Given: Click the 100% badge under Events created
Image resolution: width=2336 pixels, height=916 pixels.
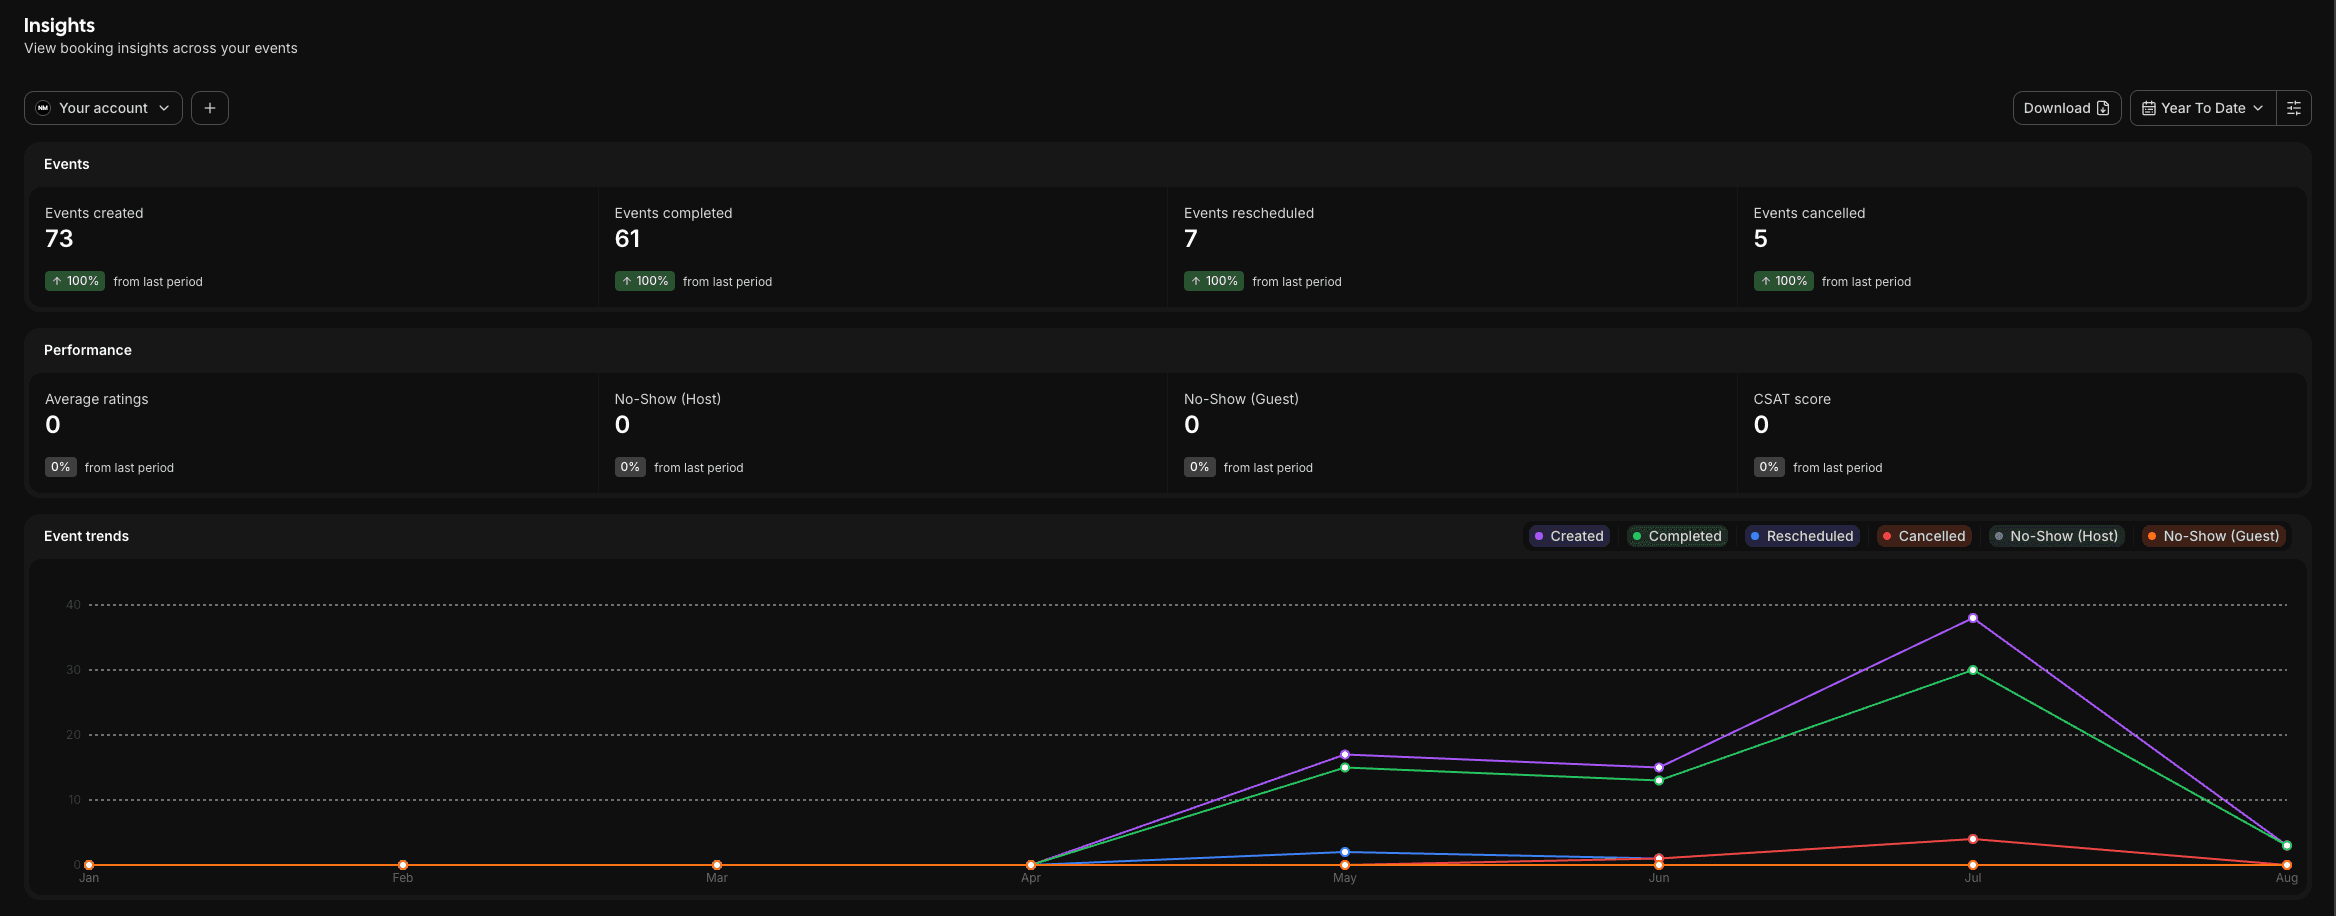Looking at the screenshot, I should [x=75, y=281].
